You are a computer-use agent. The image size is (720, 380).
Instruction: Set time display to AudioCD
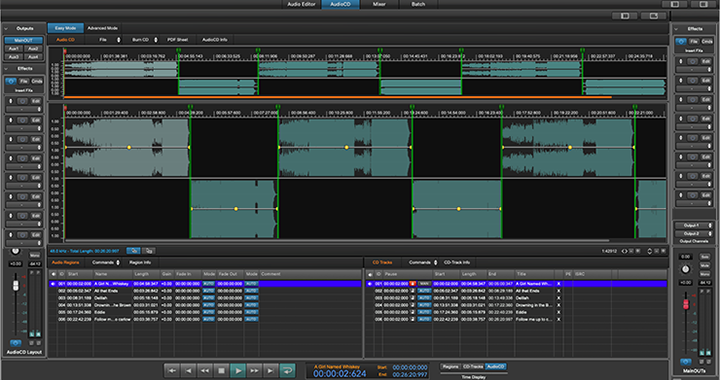(x=496, y=367)
